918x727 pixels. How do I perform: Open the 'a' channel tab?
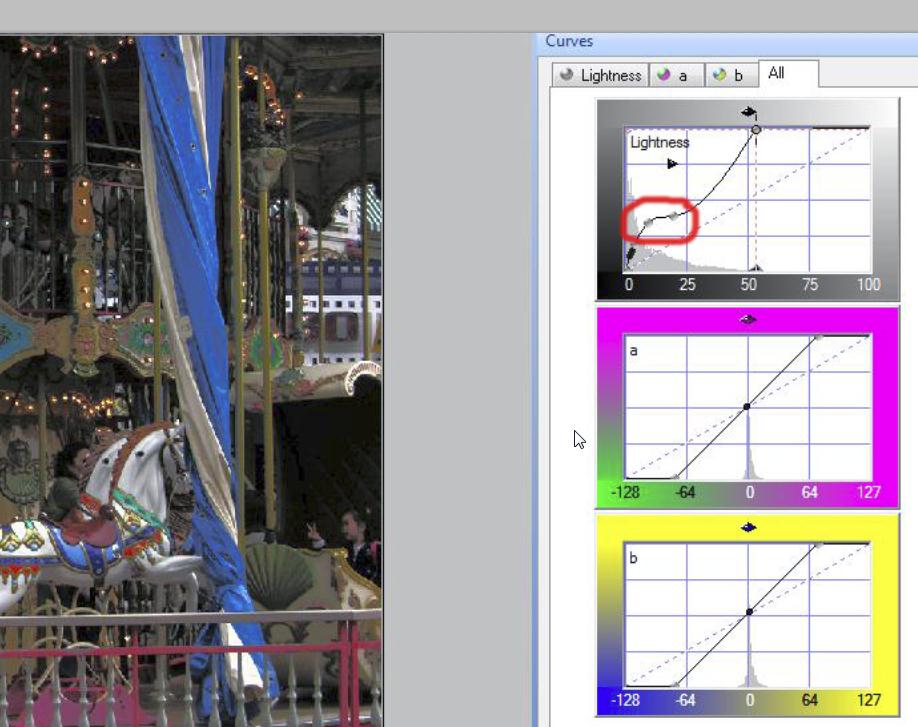pos(676,75)
